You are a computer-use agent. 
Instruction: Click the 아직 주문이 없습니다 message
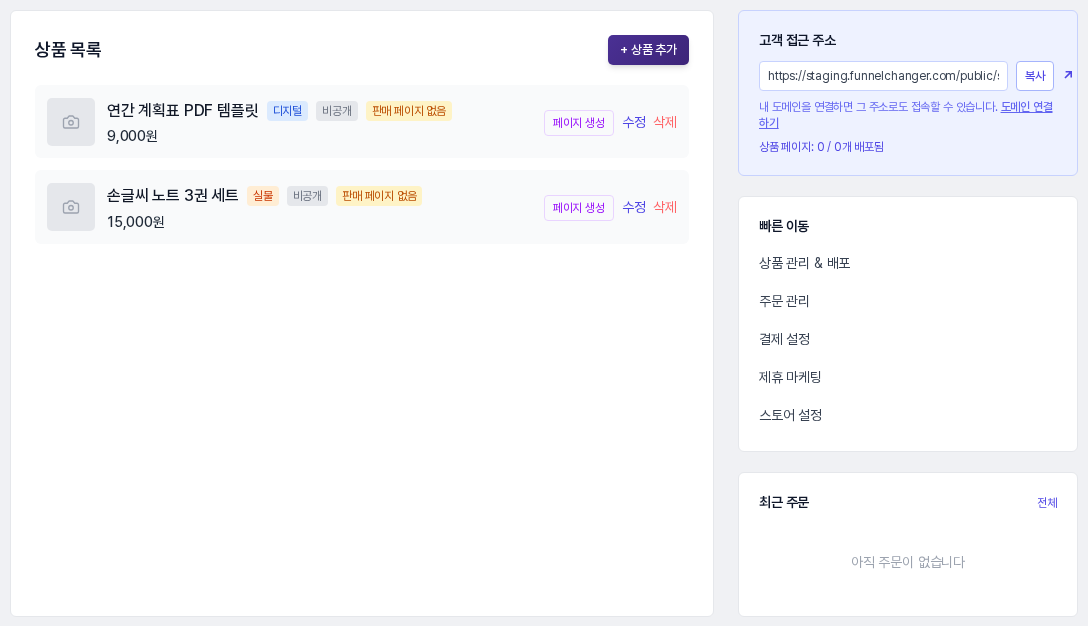click(x=908, y=562)
